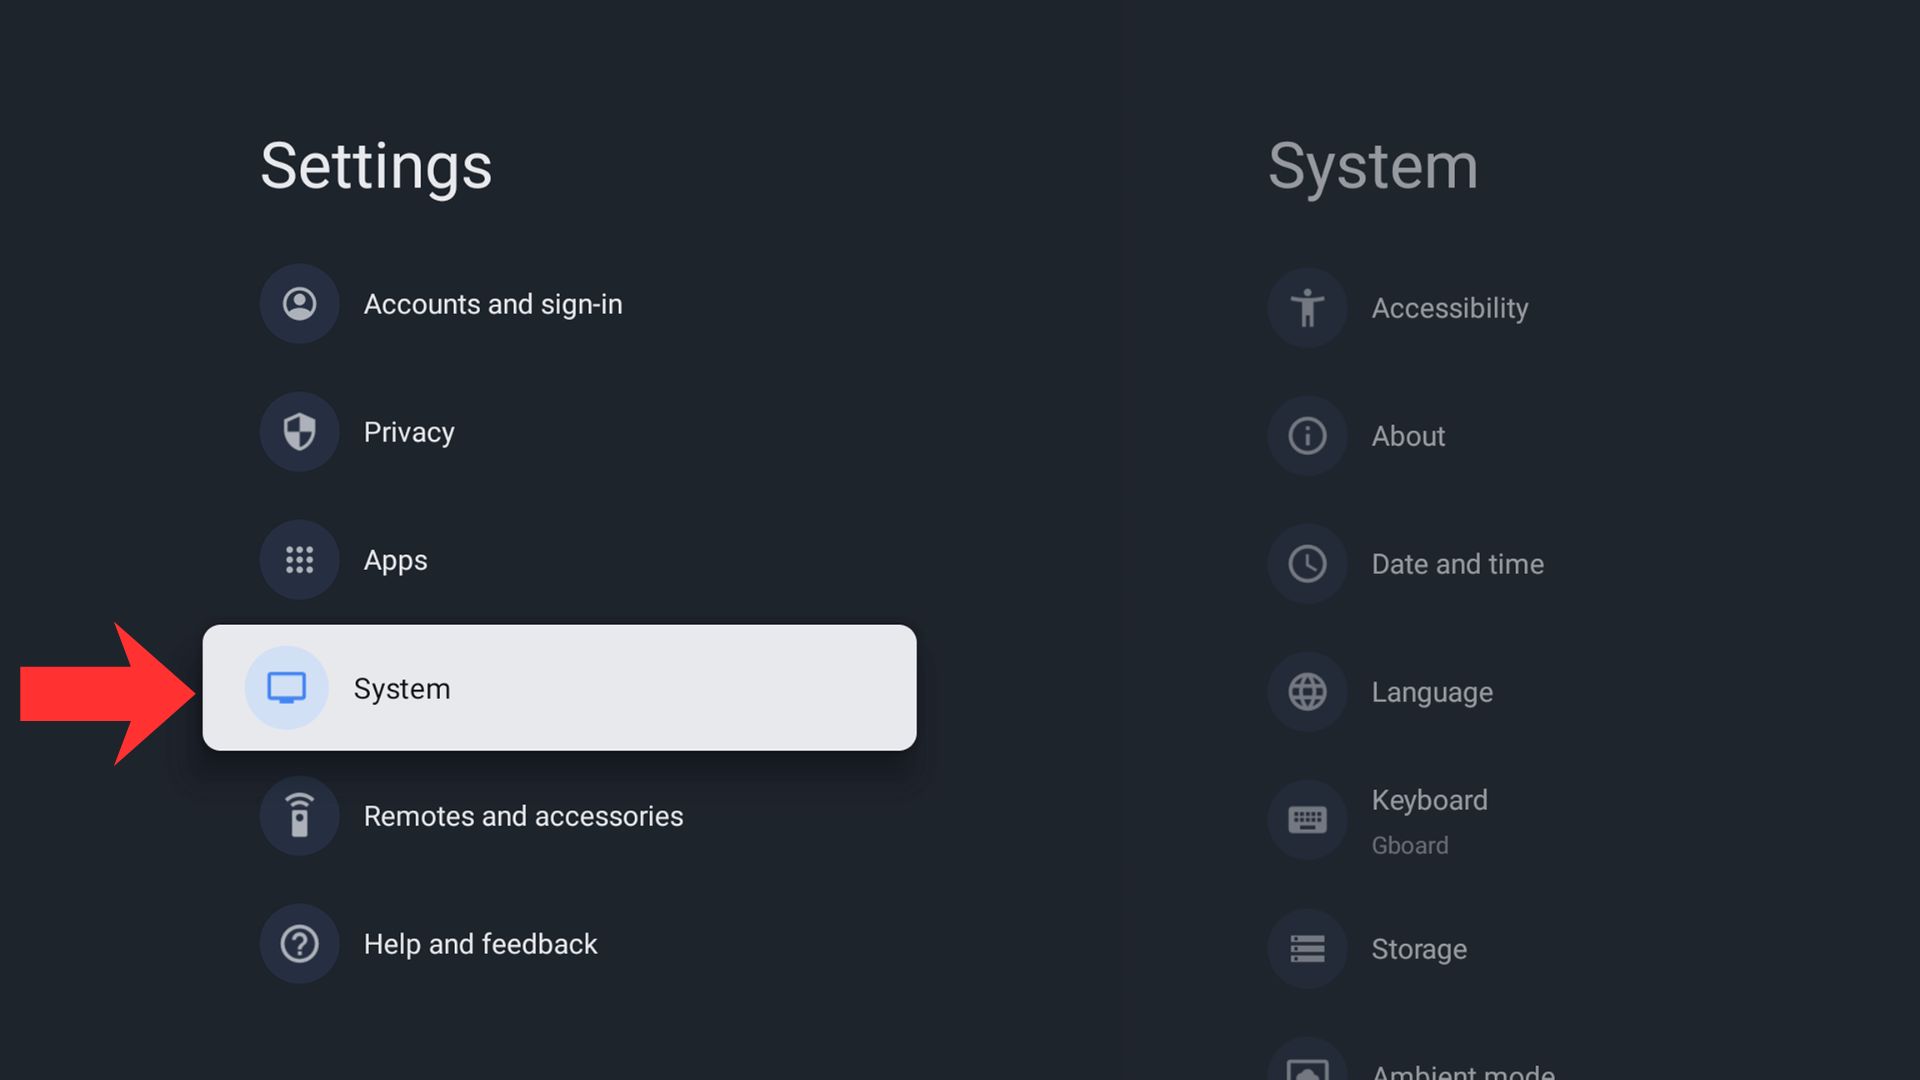Click the Remotes and accessories remote icon
This screenshot has width=1920, height=1080.
(x=299, y=816)
